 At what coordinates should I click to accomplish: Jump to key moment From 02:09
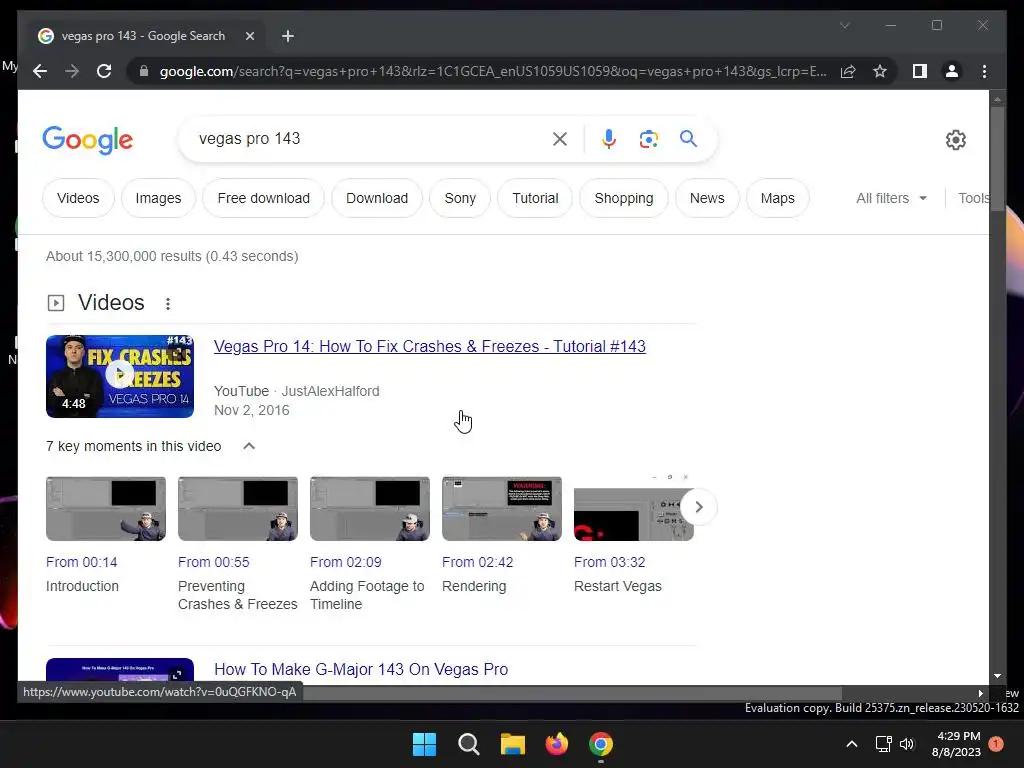[345, 562]
